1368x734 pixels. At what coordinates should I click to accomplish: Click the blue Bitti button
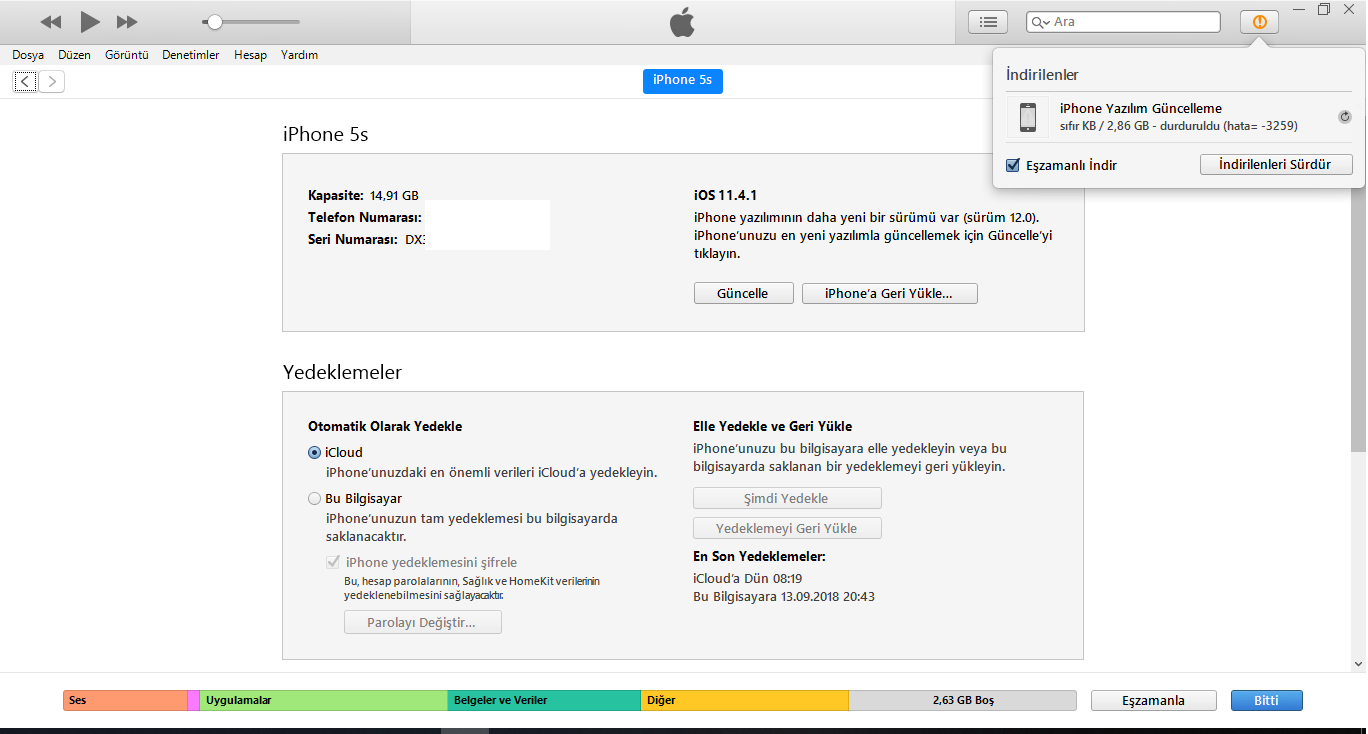click(x=1267, y=700)
